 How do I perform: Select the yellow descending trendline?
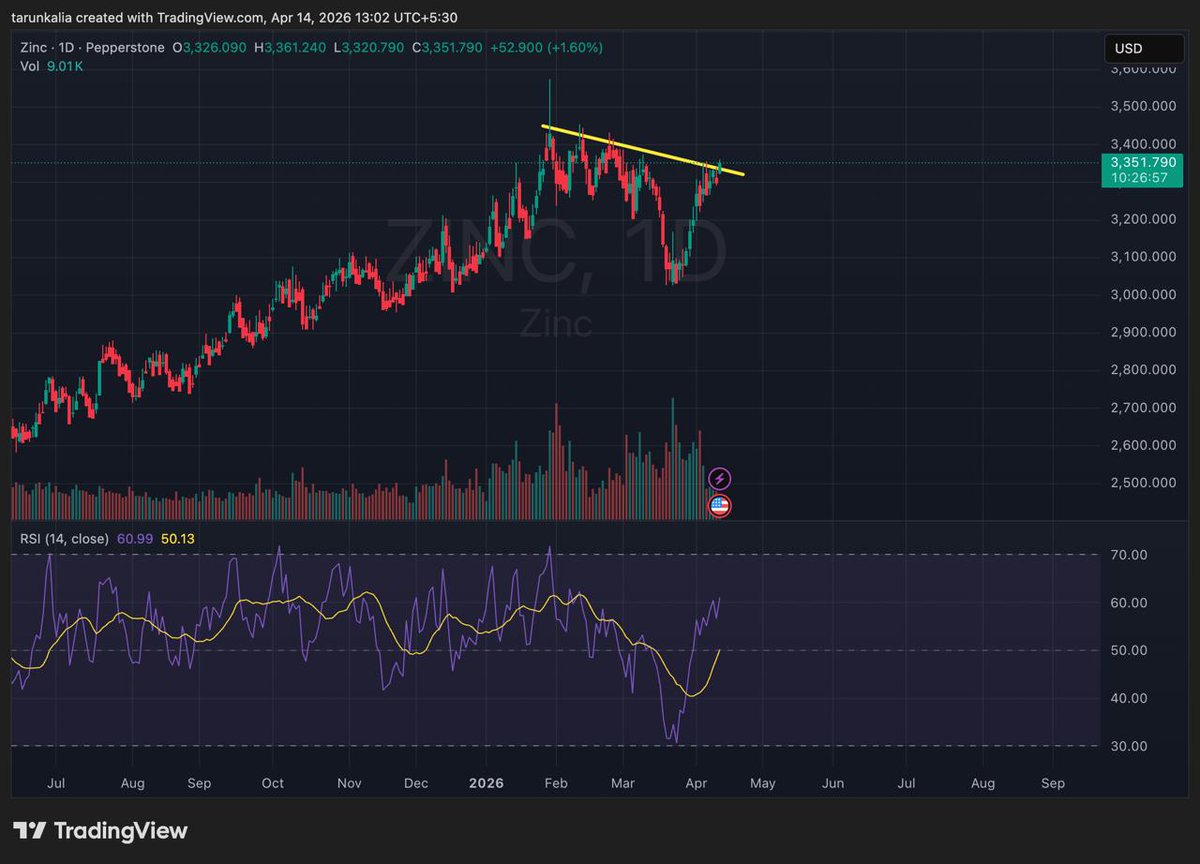tap(643, 151)
